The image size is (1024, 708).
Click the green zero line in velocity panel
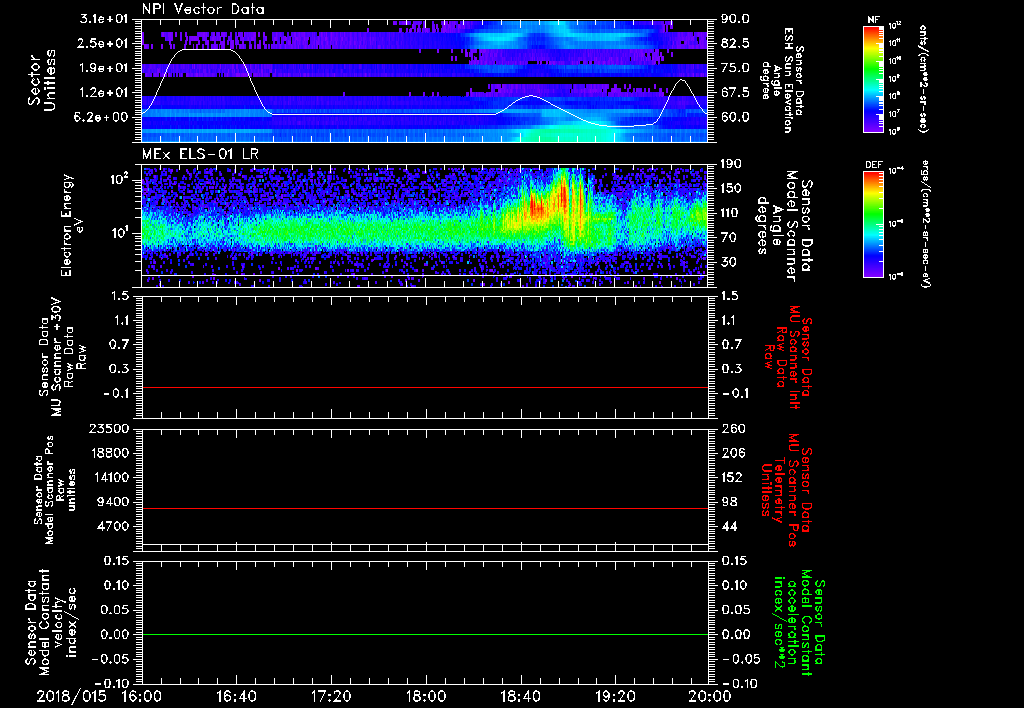(425, 634)
